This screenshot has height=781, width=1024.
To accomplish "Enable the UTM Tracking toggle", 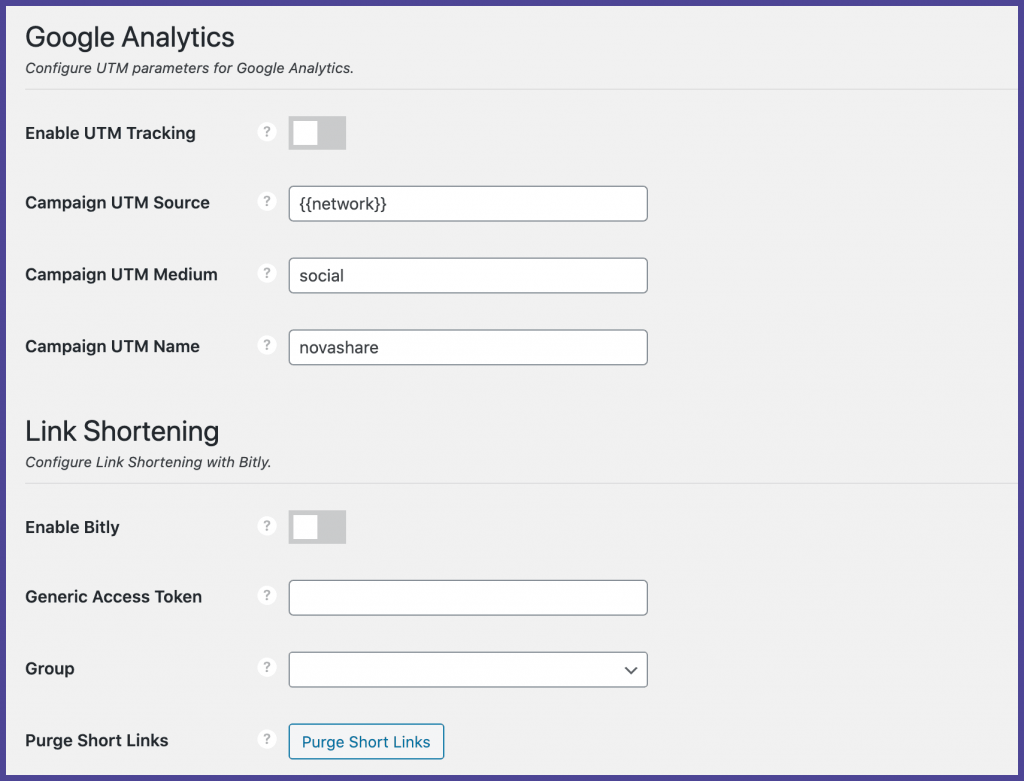I will point(317,133).
